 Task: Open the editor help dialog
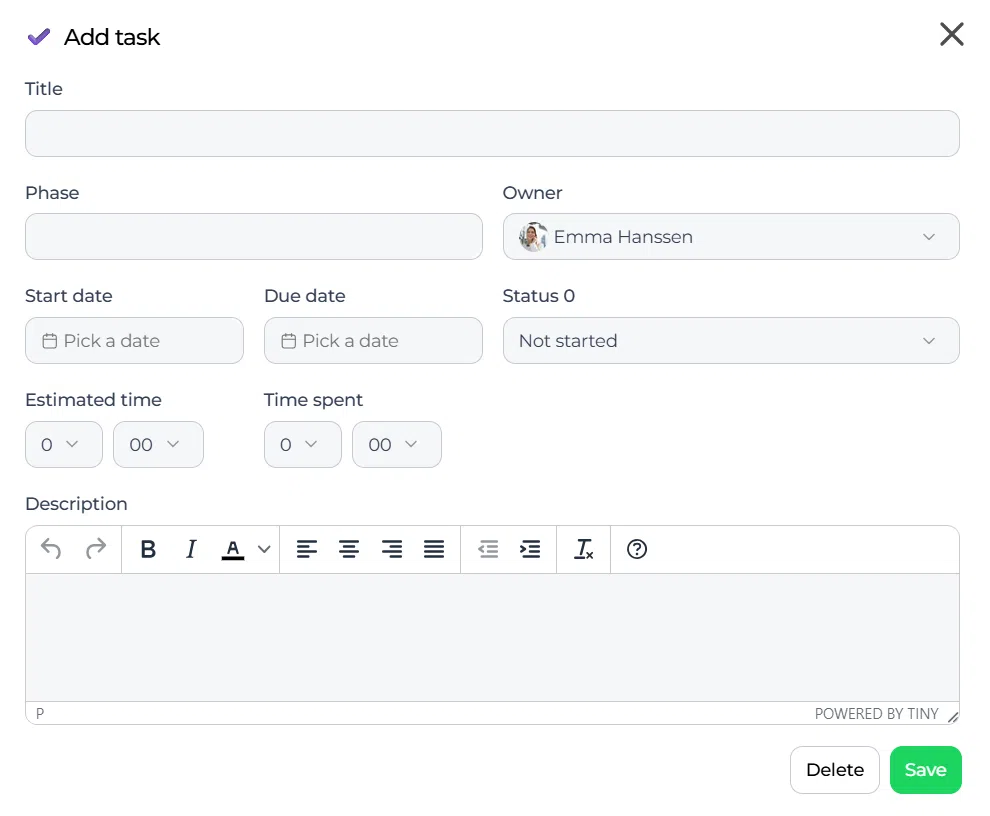[637, 549]
